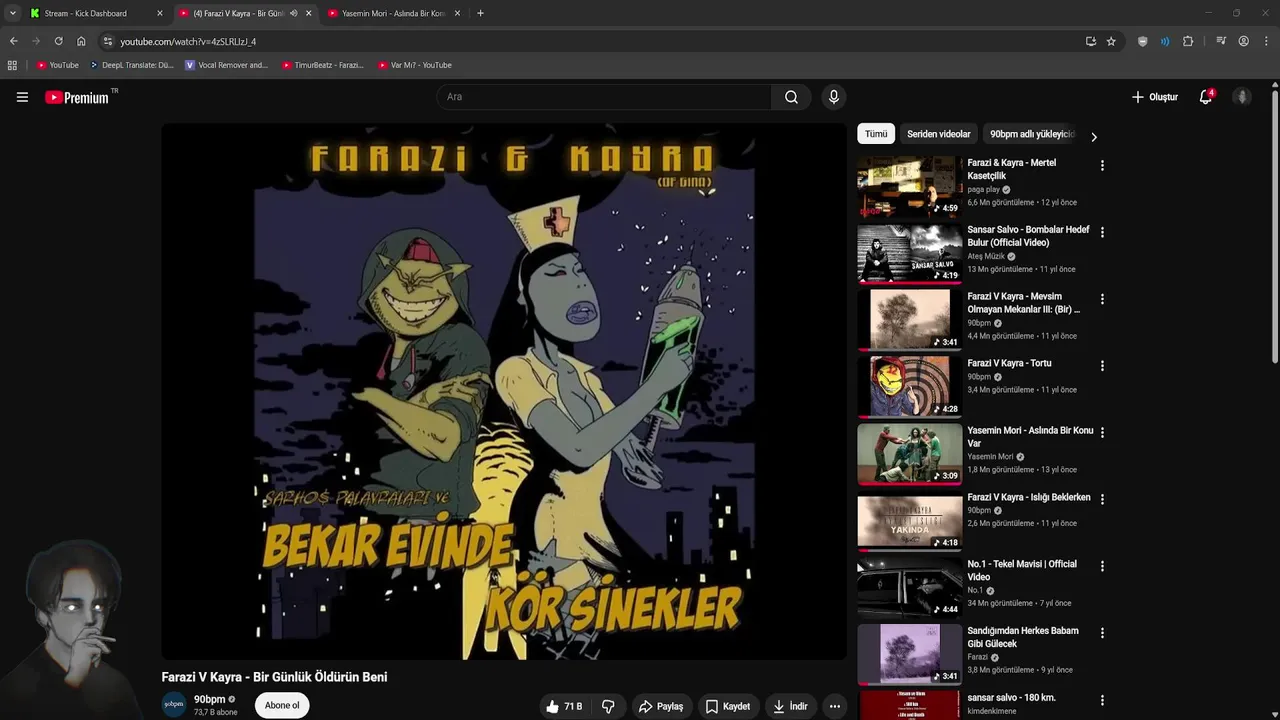1280x720 pixels.
Task: Open TimurBeatz - Farazi bookmark
Action: coord(322,65)
